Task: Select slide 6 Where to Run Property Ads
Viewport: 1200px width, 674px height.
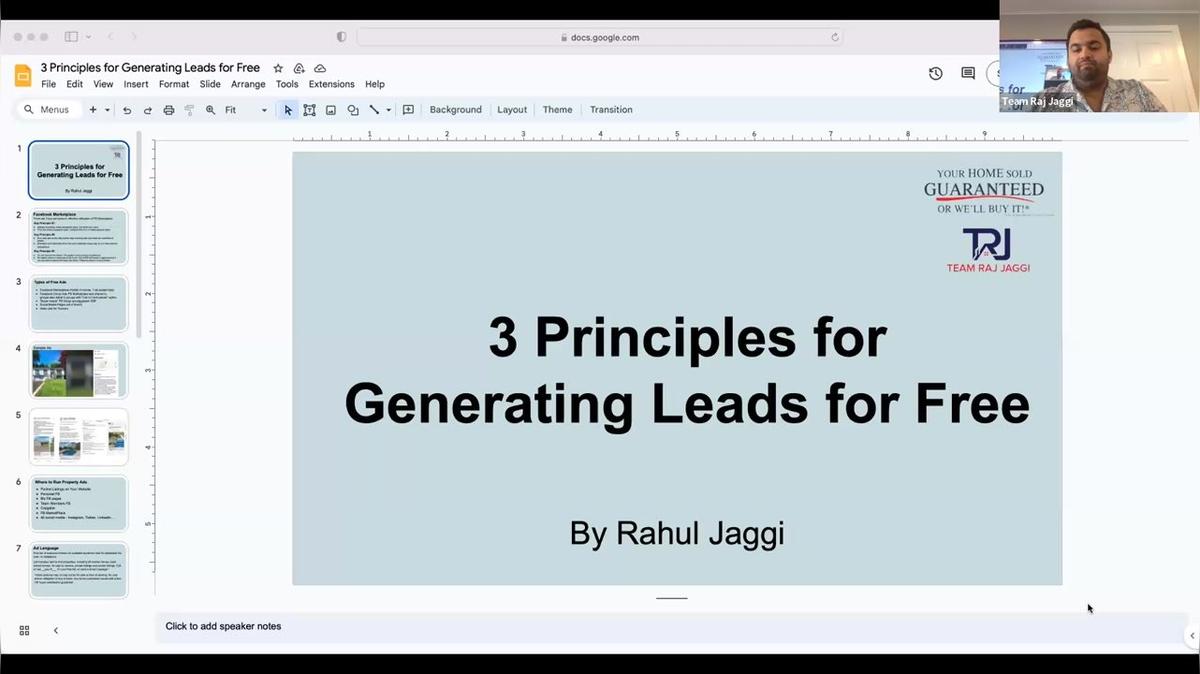Action: (79, 504)
